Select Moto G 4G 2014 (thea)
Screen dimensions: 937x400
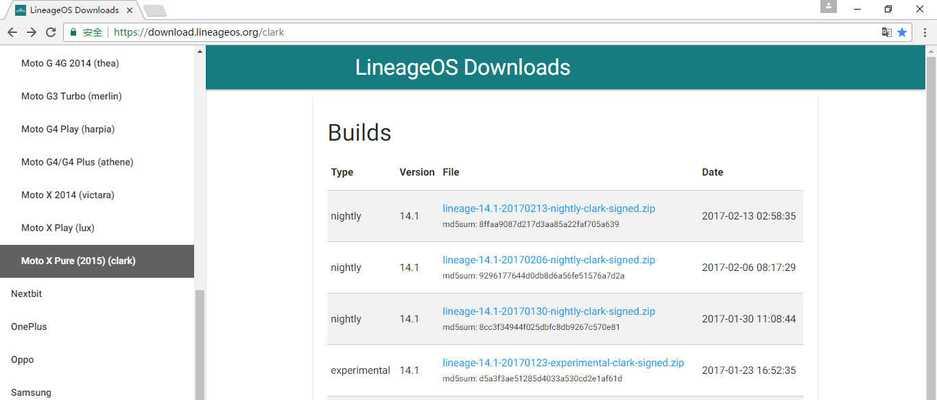click(x=70, y=63)
